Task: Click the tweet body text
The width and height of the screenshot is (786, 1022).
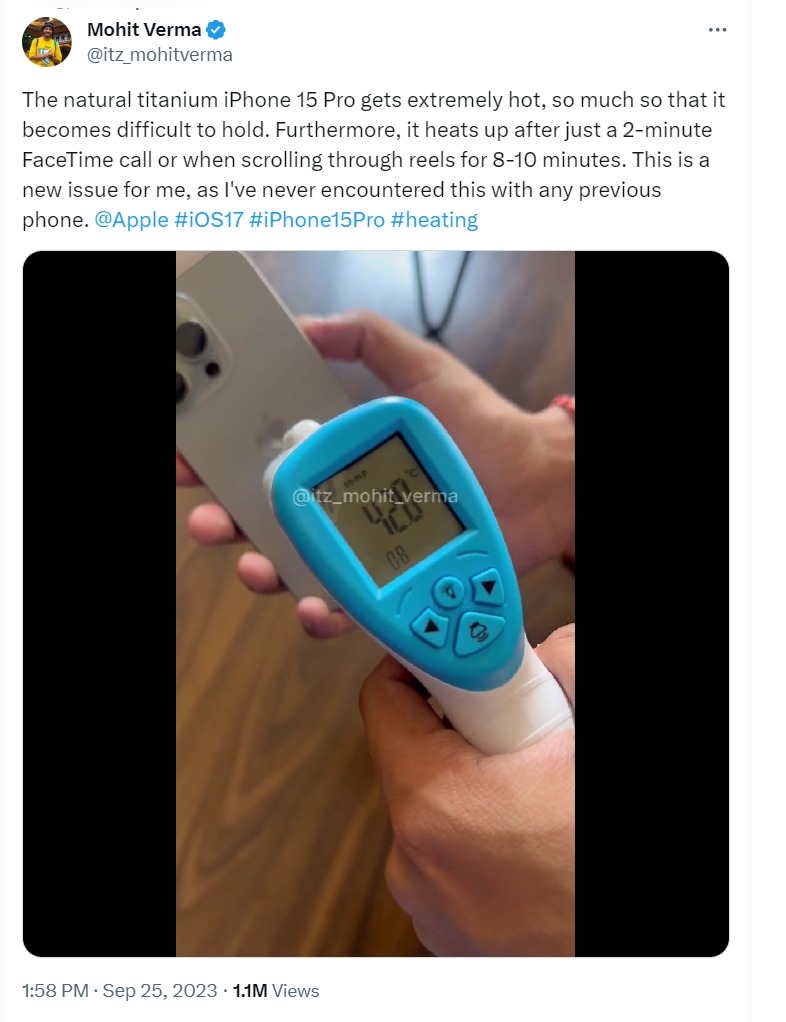Action: coord(373,160)
